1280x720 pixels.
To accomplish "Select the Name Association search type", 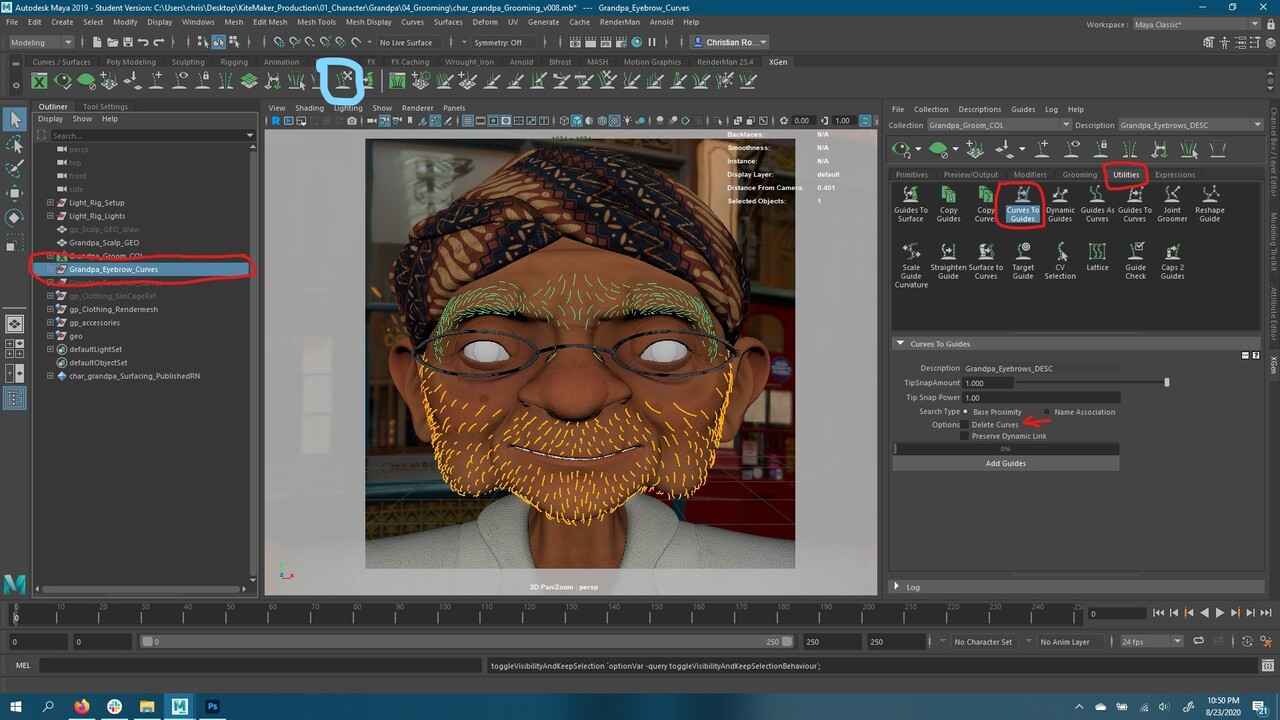I will click(x=1047, y=412).
